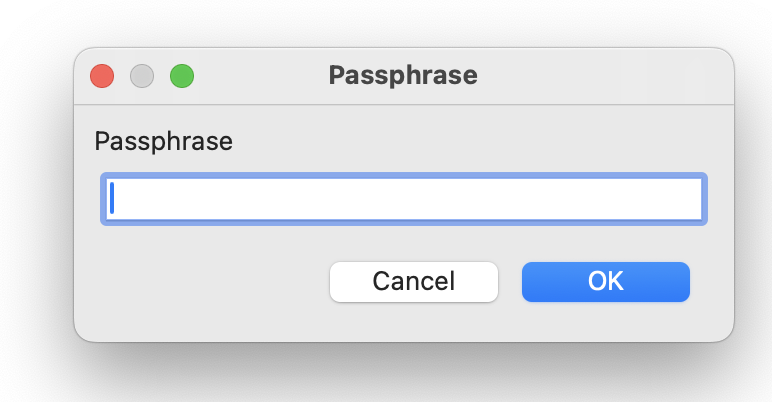
Task: Select the focused blue-outlined text box
Action: click(404, 199)
